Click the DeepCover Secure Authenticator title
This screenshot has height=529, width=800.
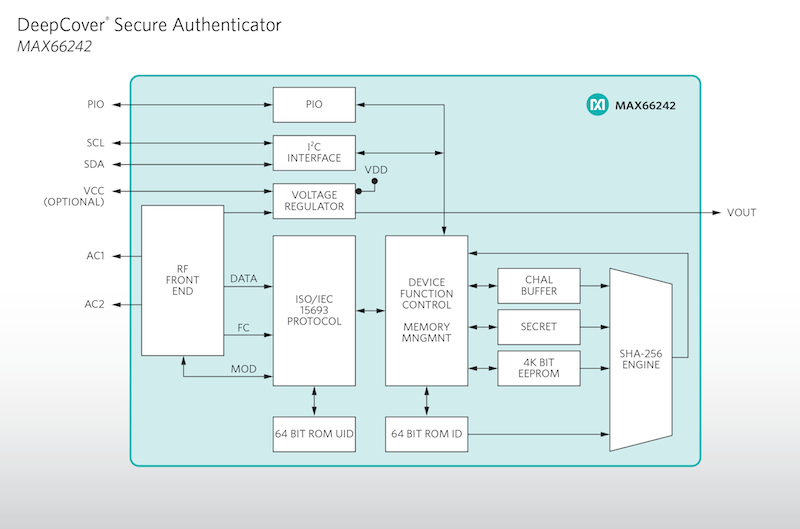click(x=149, y=25)
